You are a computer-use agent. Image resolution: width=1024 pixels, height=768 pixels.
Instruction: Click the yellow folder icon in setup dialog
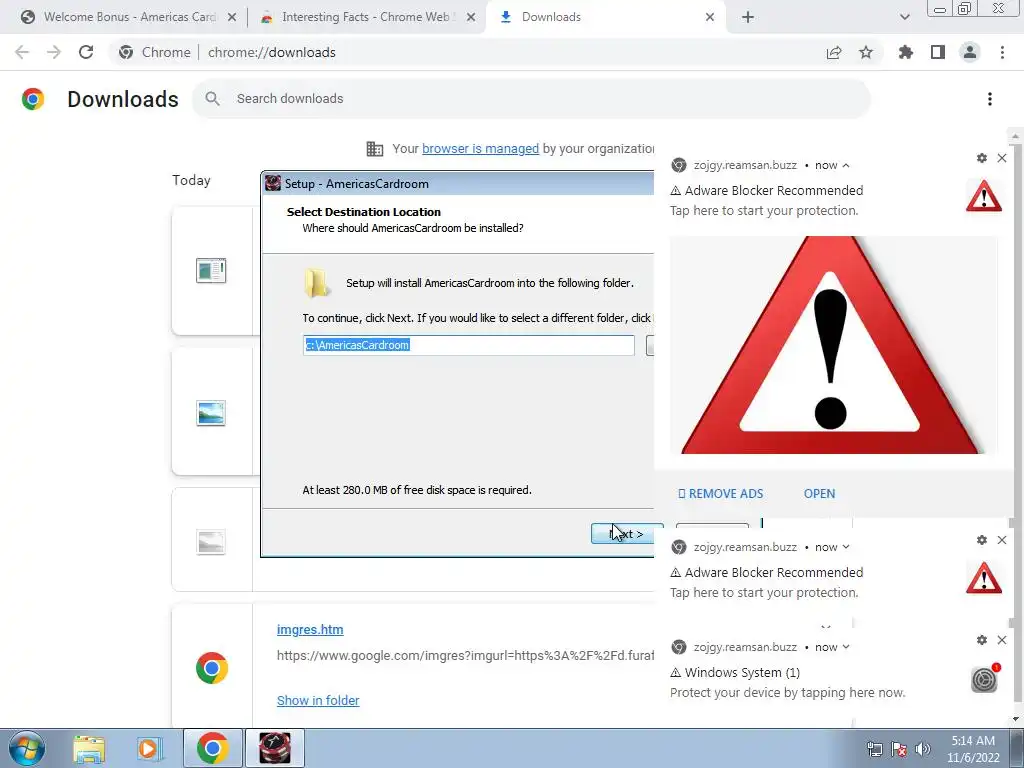[x=317, y=283]
